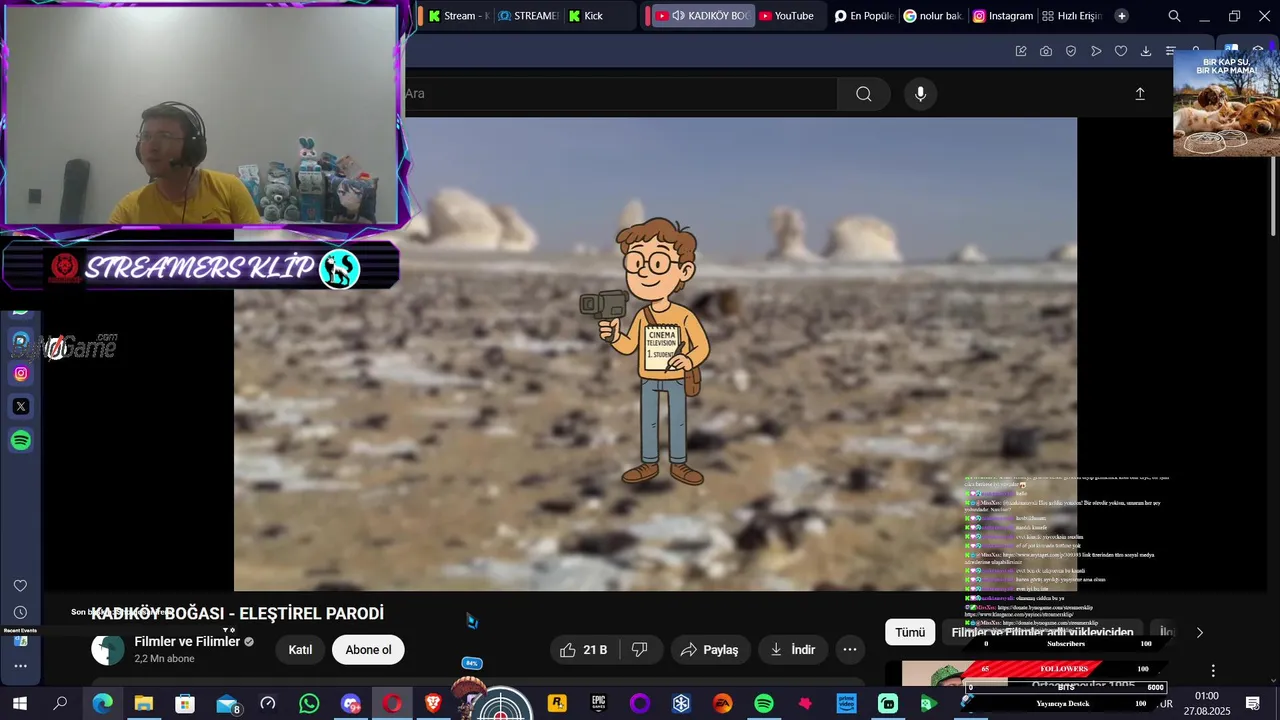1280x720 pixels.
Task: Click YouTube search magnifier button
Action: coord(864,94)
